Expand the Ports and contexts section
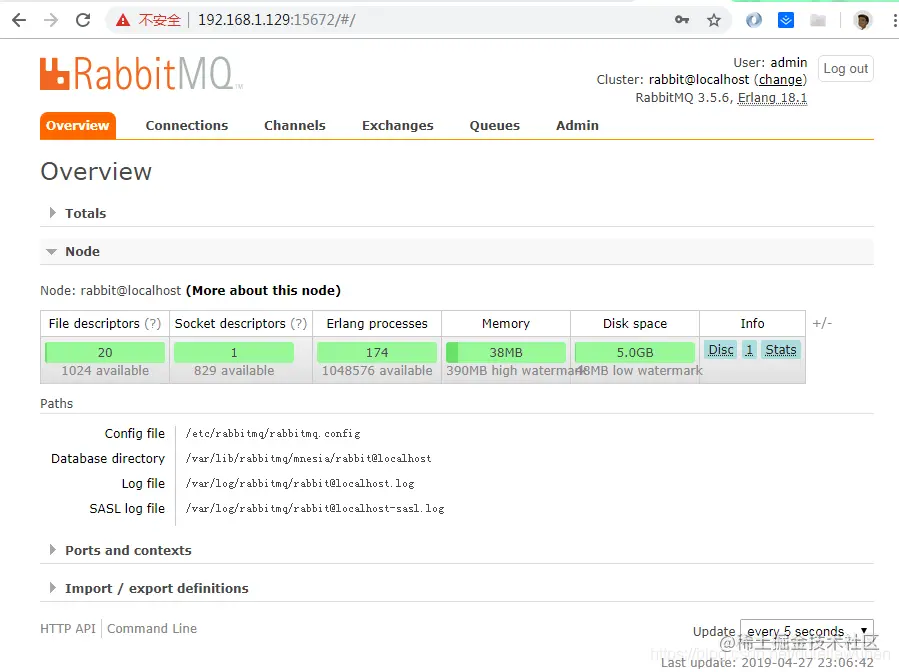 (x=128, y=550)
